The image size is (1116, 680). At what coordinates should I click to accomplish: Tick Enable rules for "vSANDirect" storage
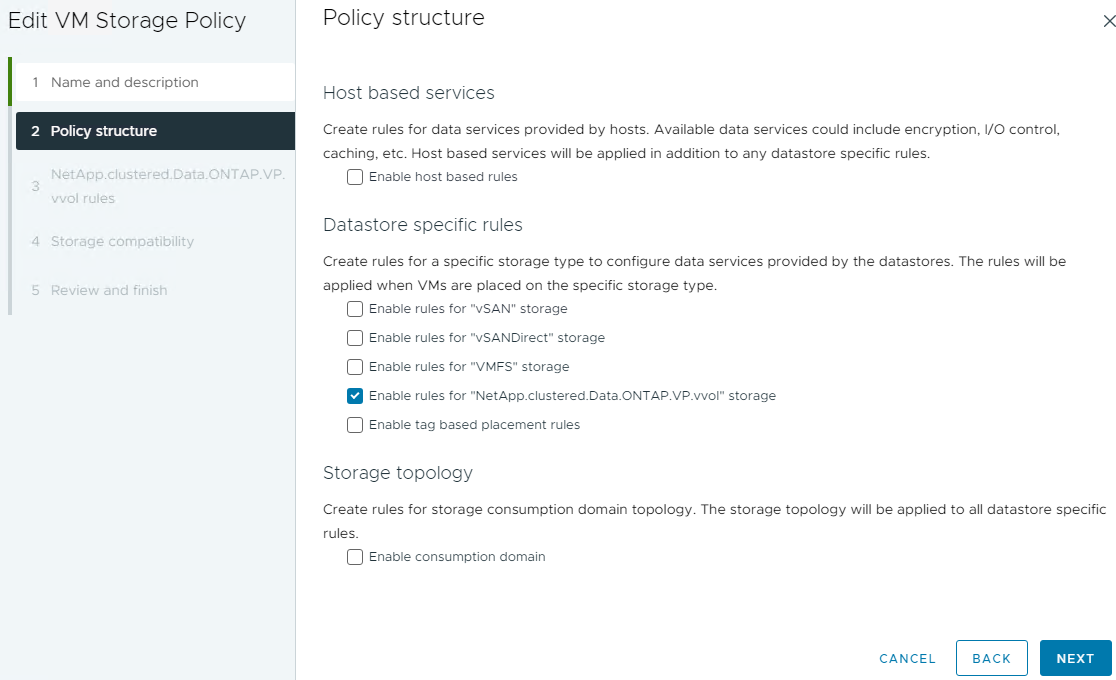(x=355, y=338)
